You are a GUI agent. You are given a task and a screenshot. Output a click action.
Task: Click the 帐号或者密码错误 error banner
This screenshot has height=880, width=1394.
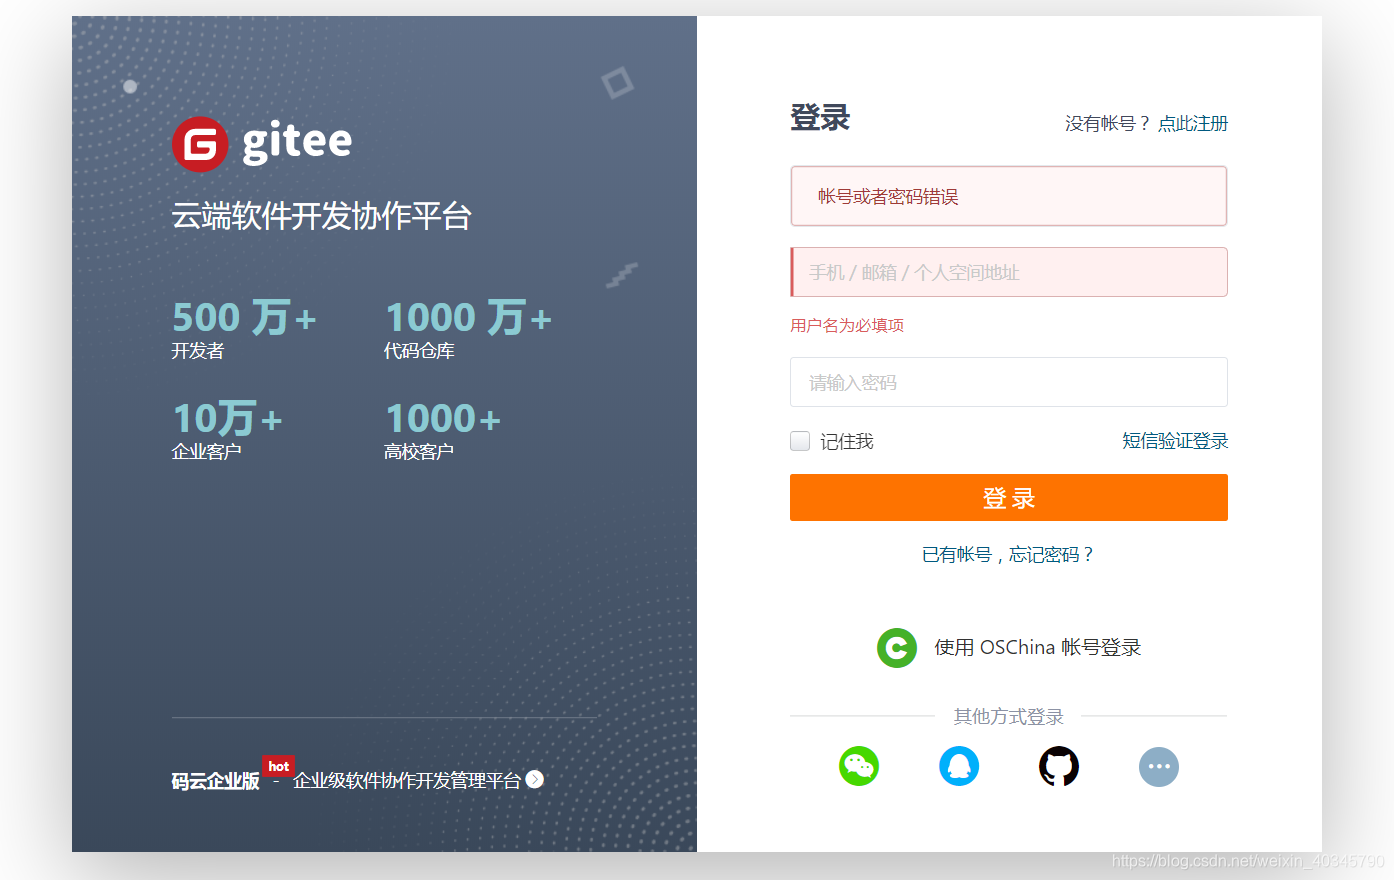coord(1008,196)
